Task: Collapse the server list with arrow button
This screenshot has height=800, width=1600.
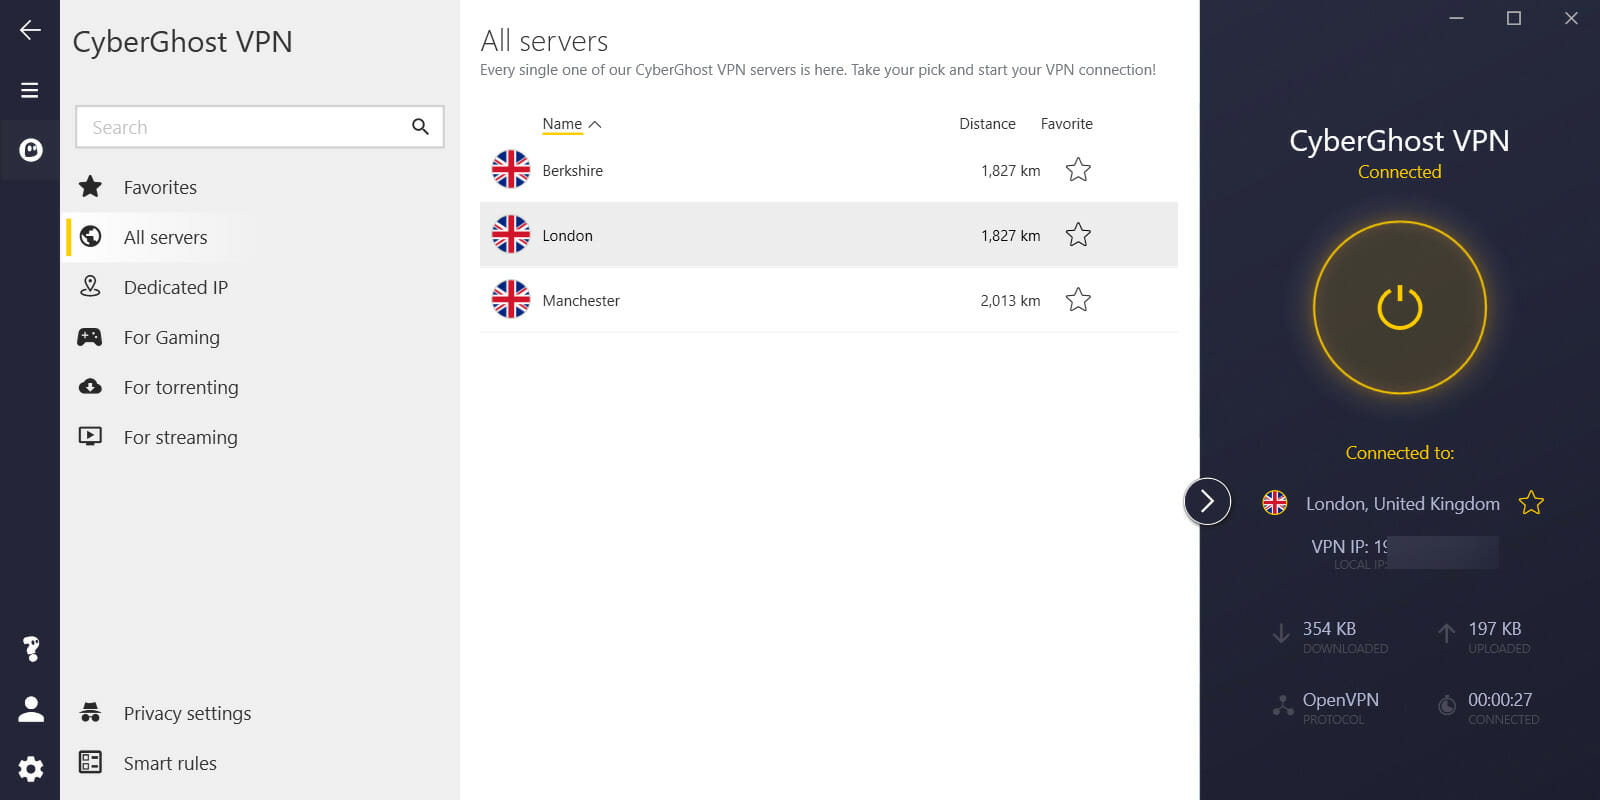Action: 1207,501
